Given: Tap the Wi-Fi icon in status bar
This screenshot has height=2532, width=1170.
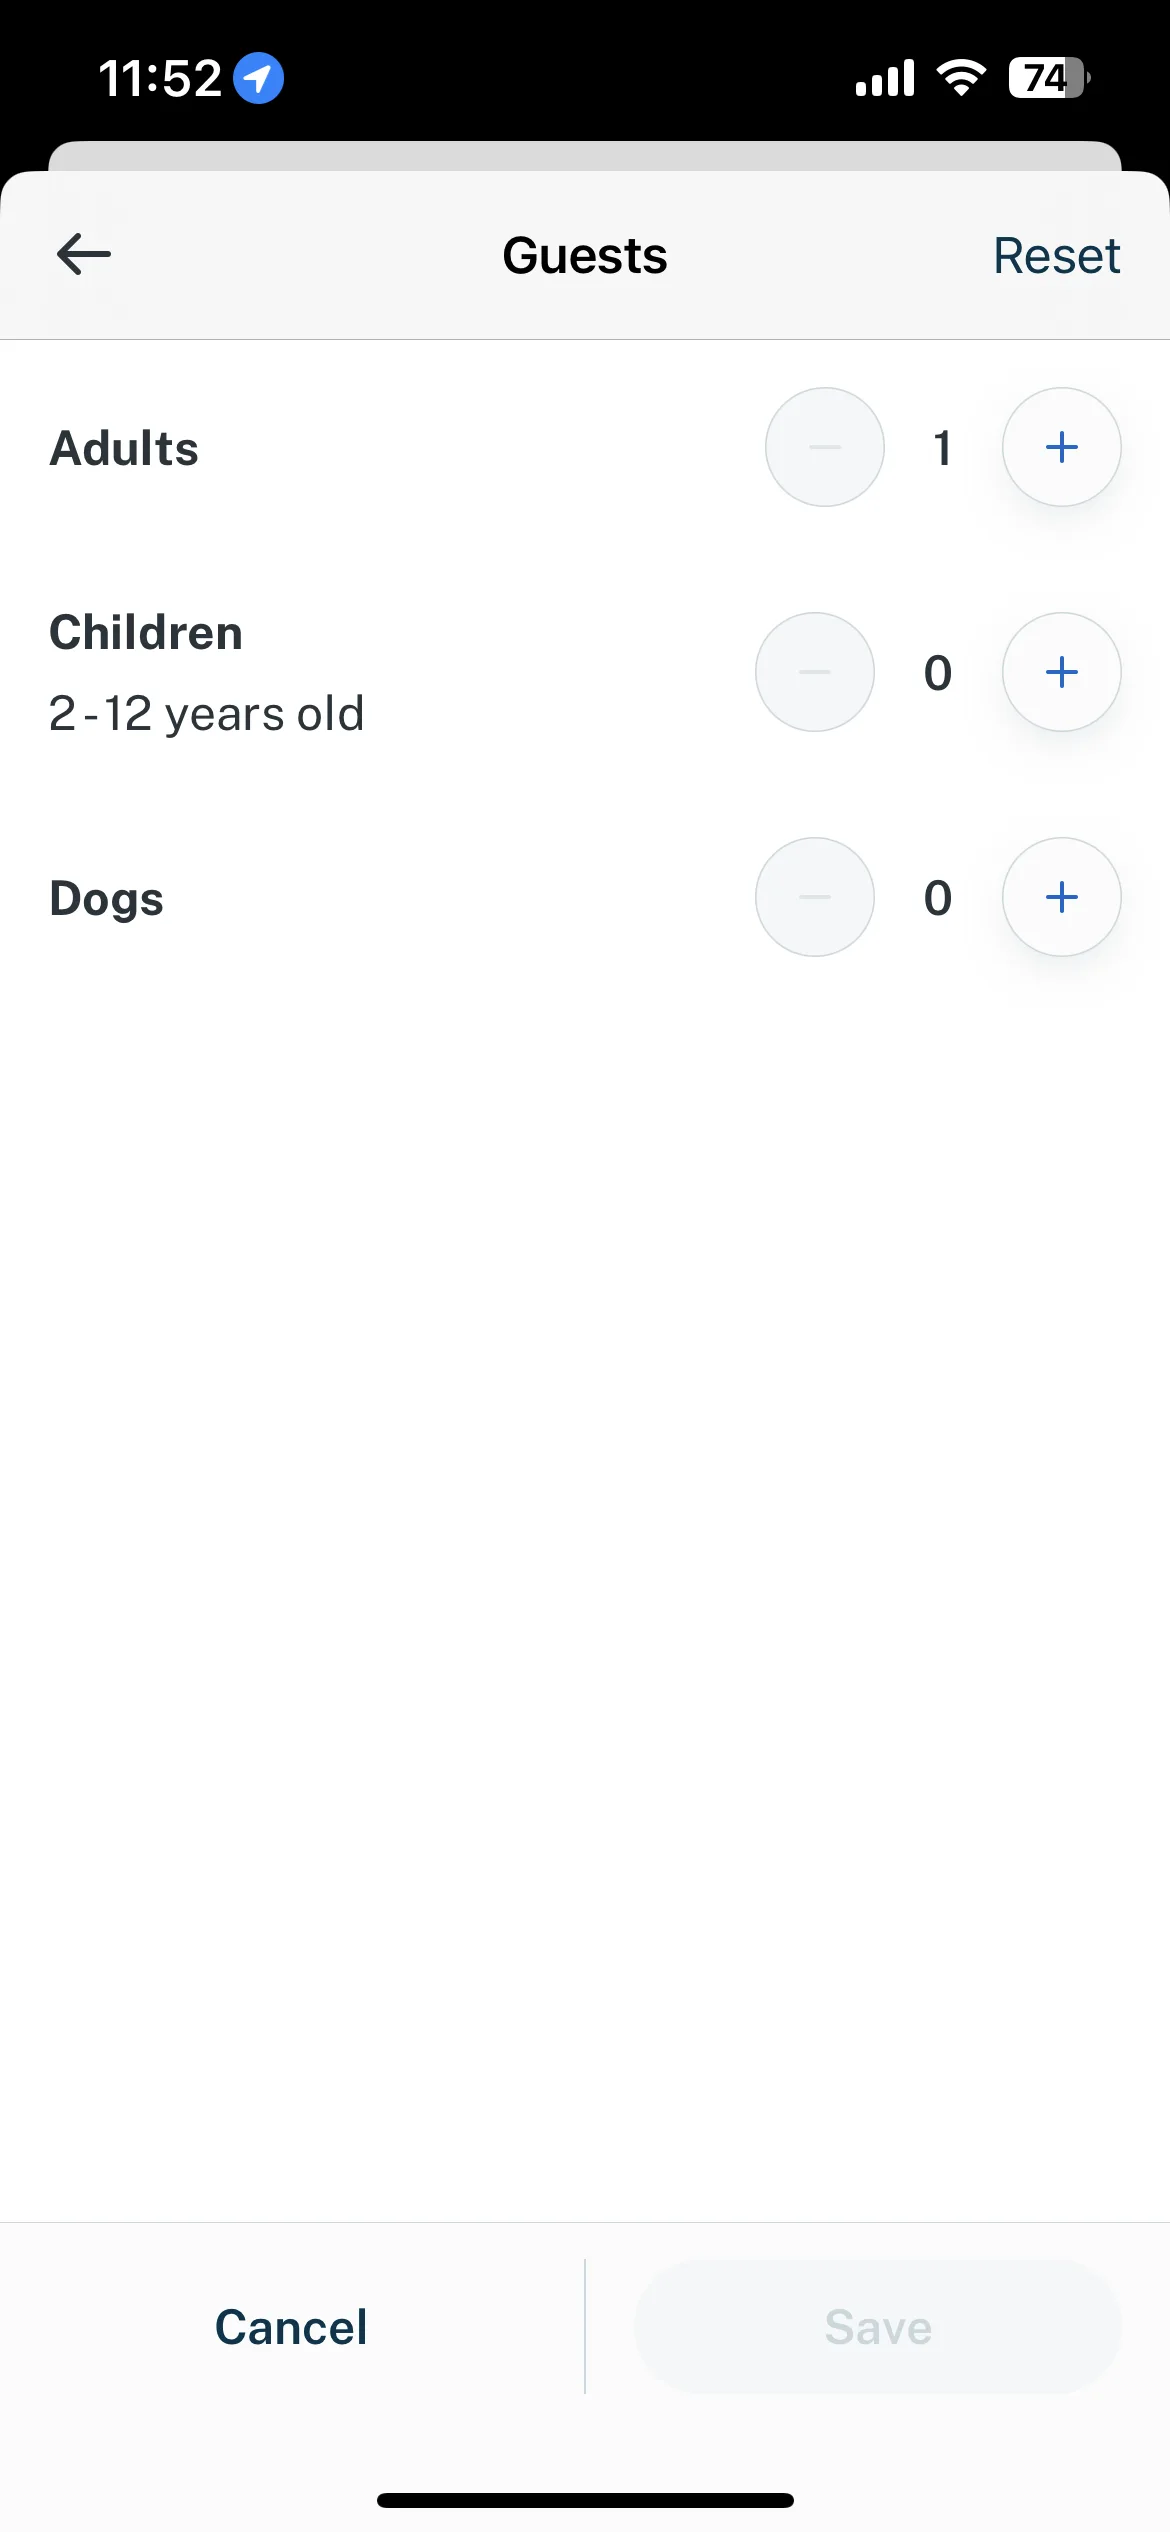Looking at the screenshot, I should click(961, 78).
